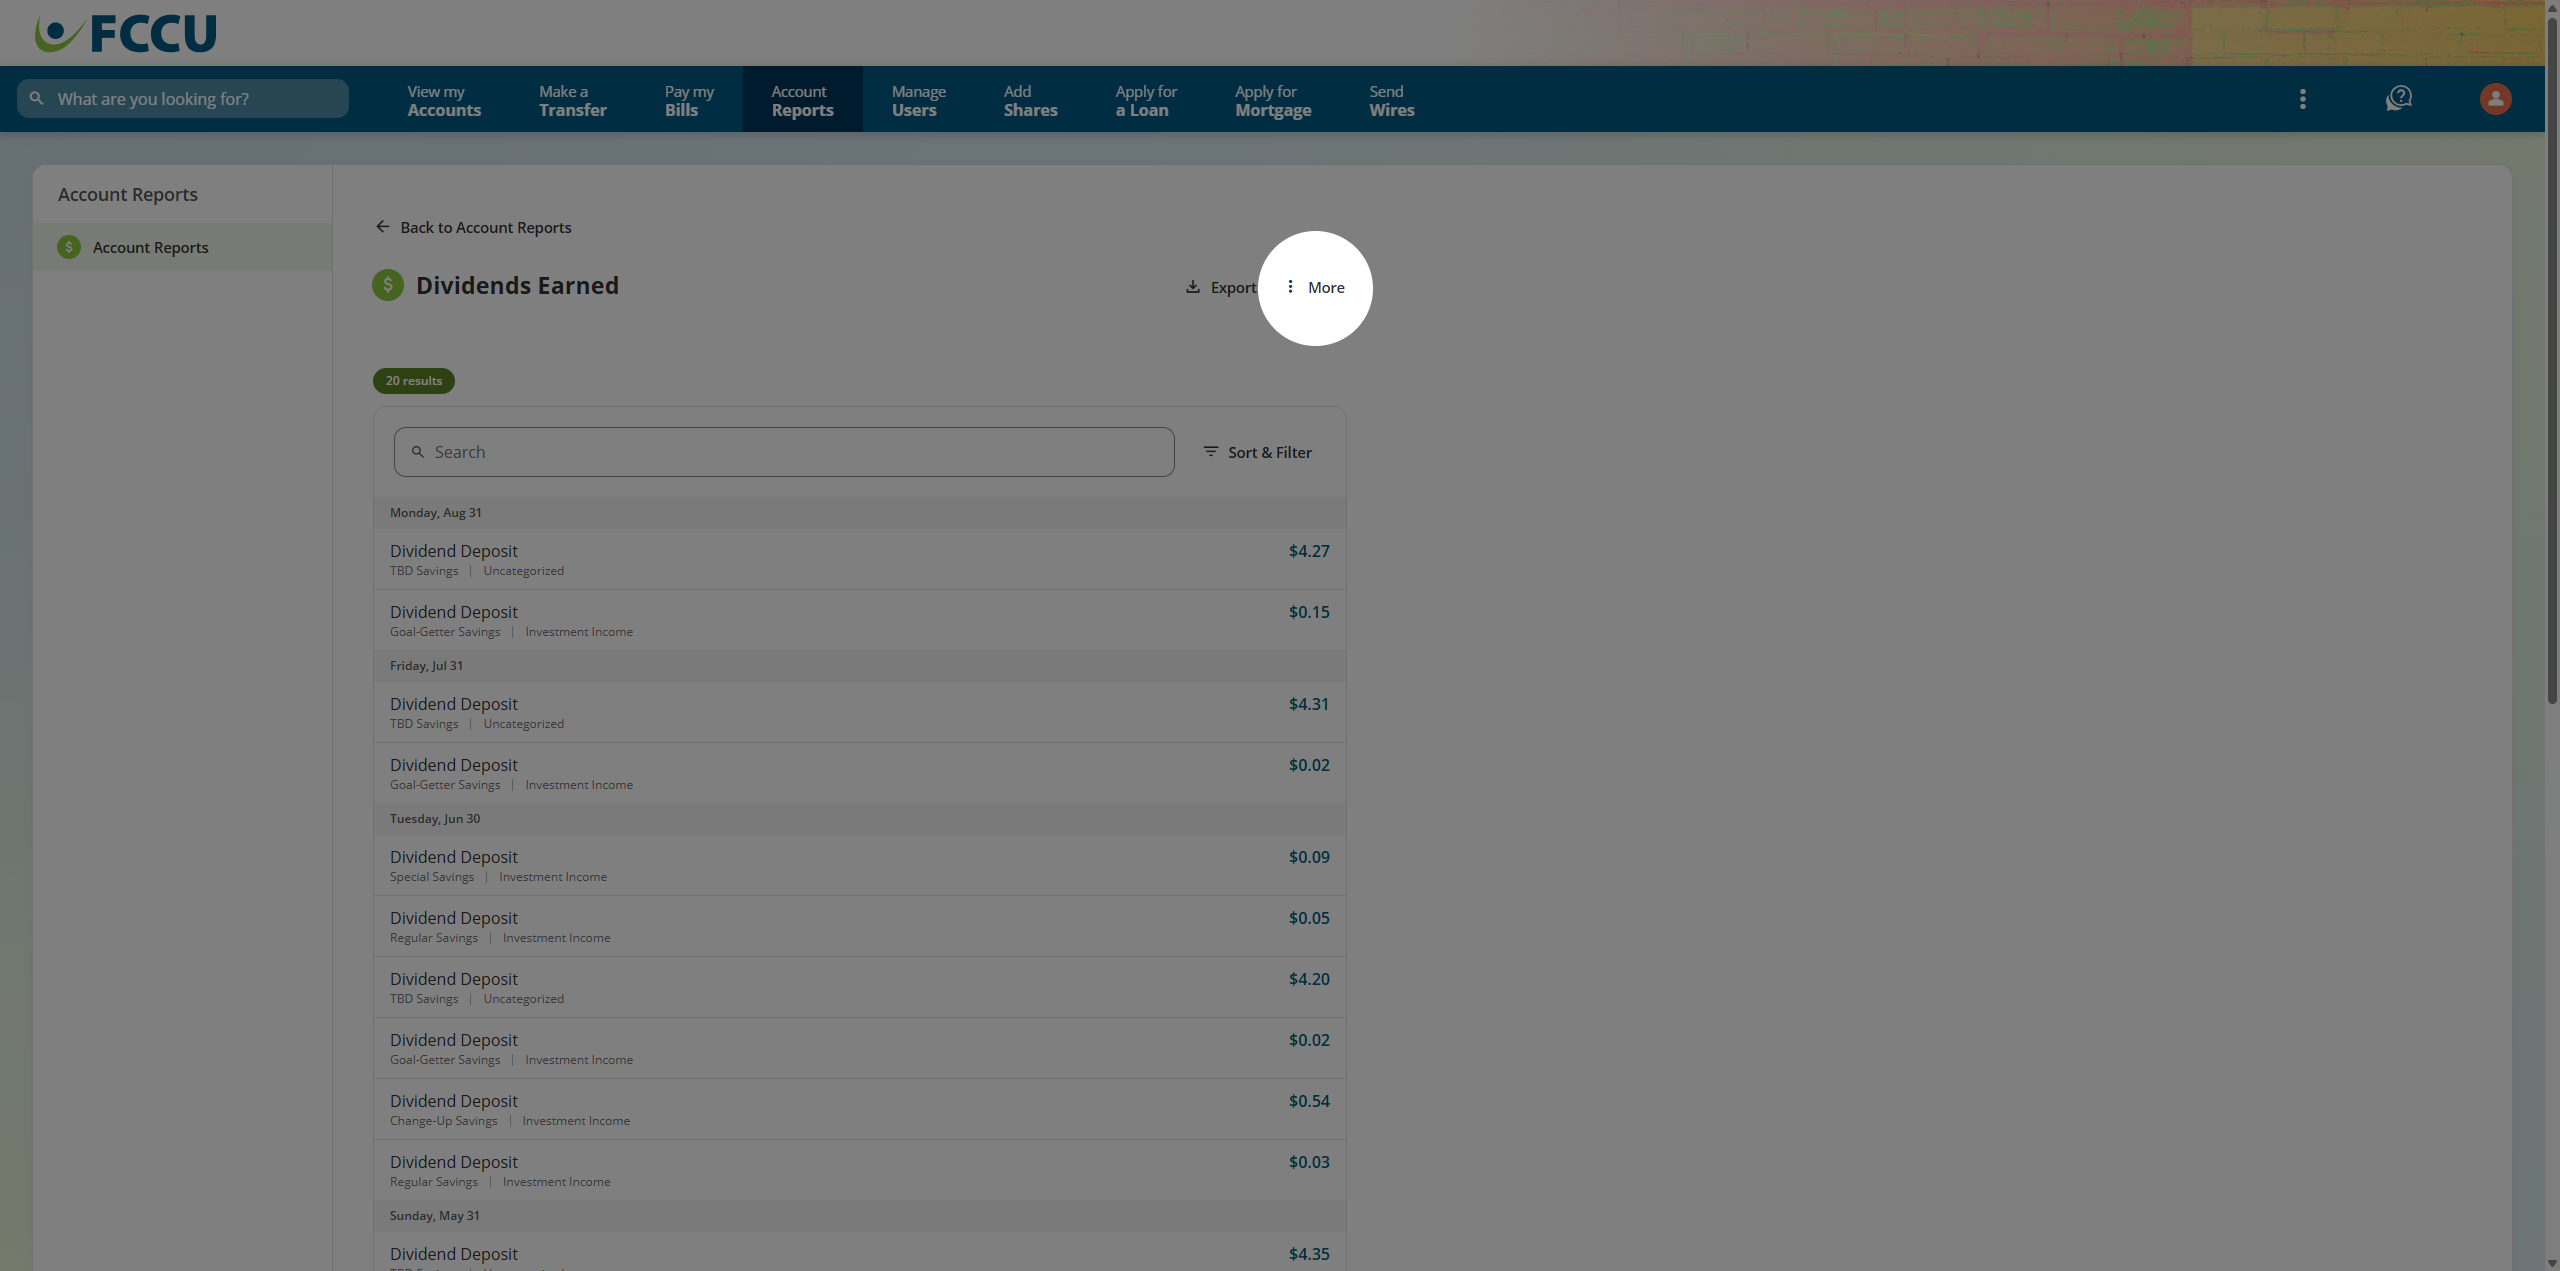Click the Dividends Earned heading
The image size is (2560, 1271).
click(517, 286)
